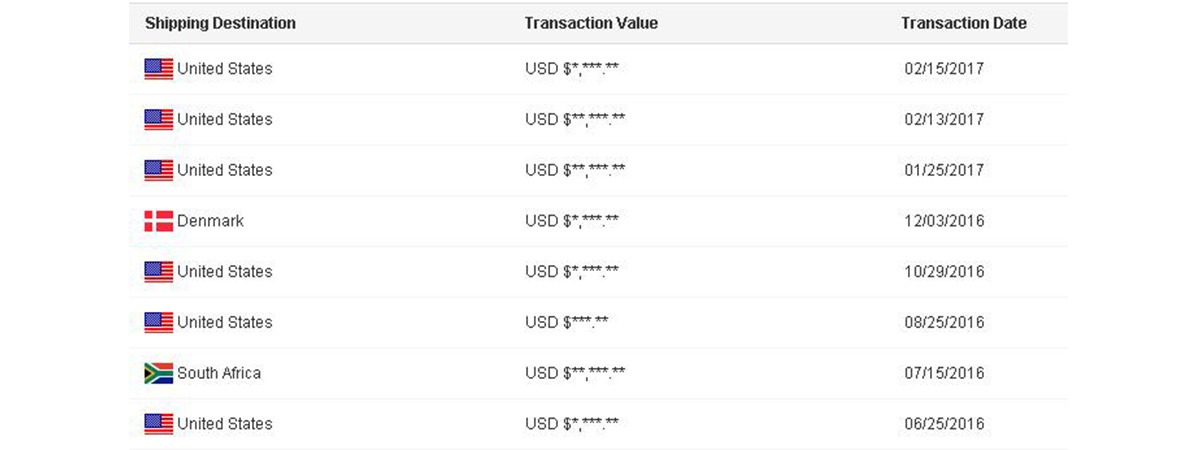This screenshot has height=450, width=1200.
Task: Click the 07/15/2016 transaction date
Action: coord(943,373)
